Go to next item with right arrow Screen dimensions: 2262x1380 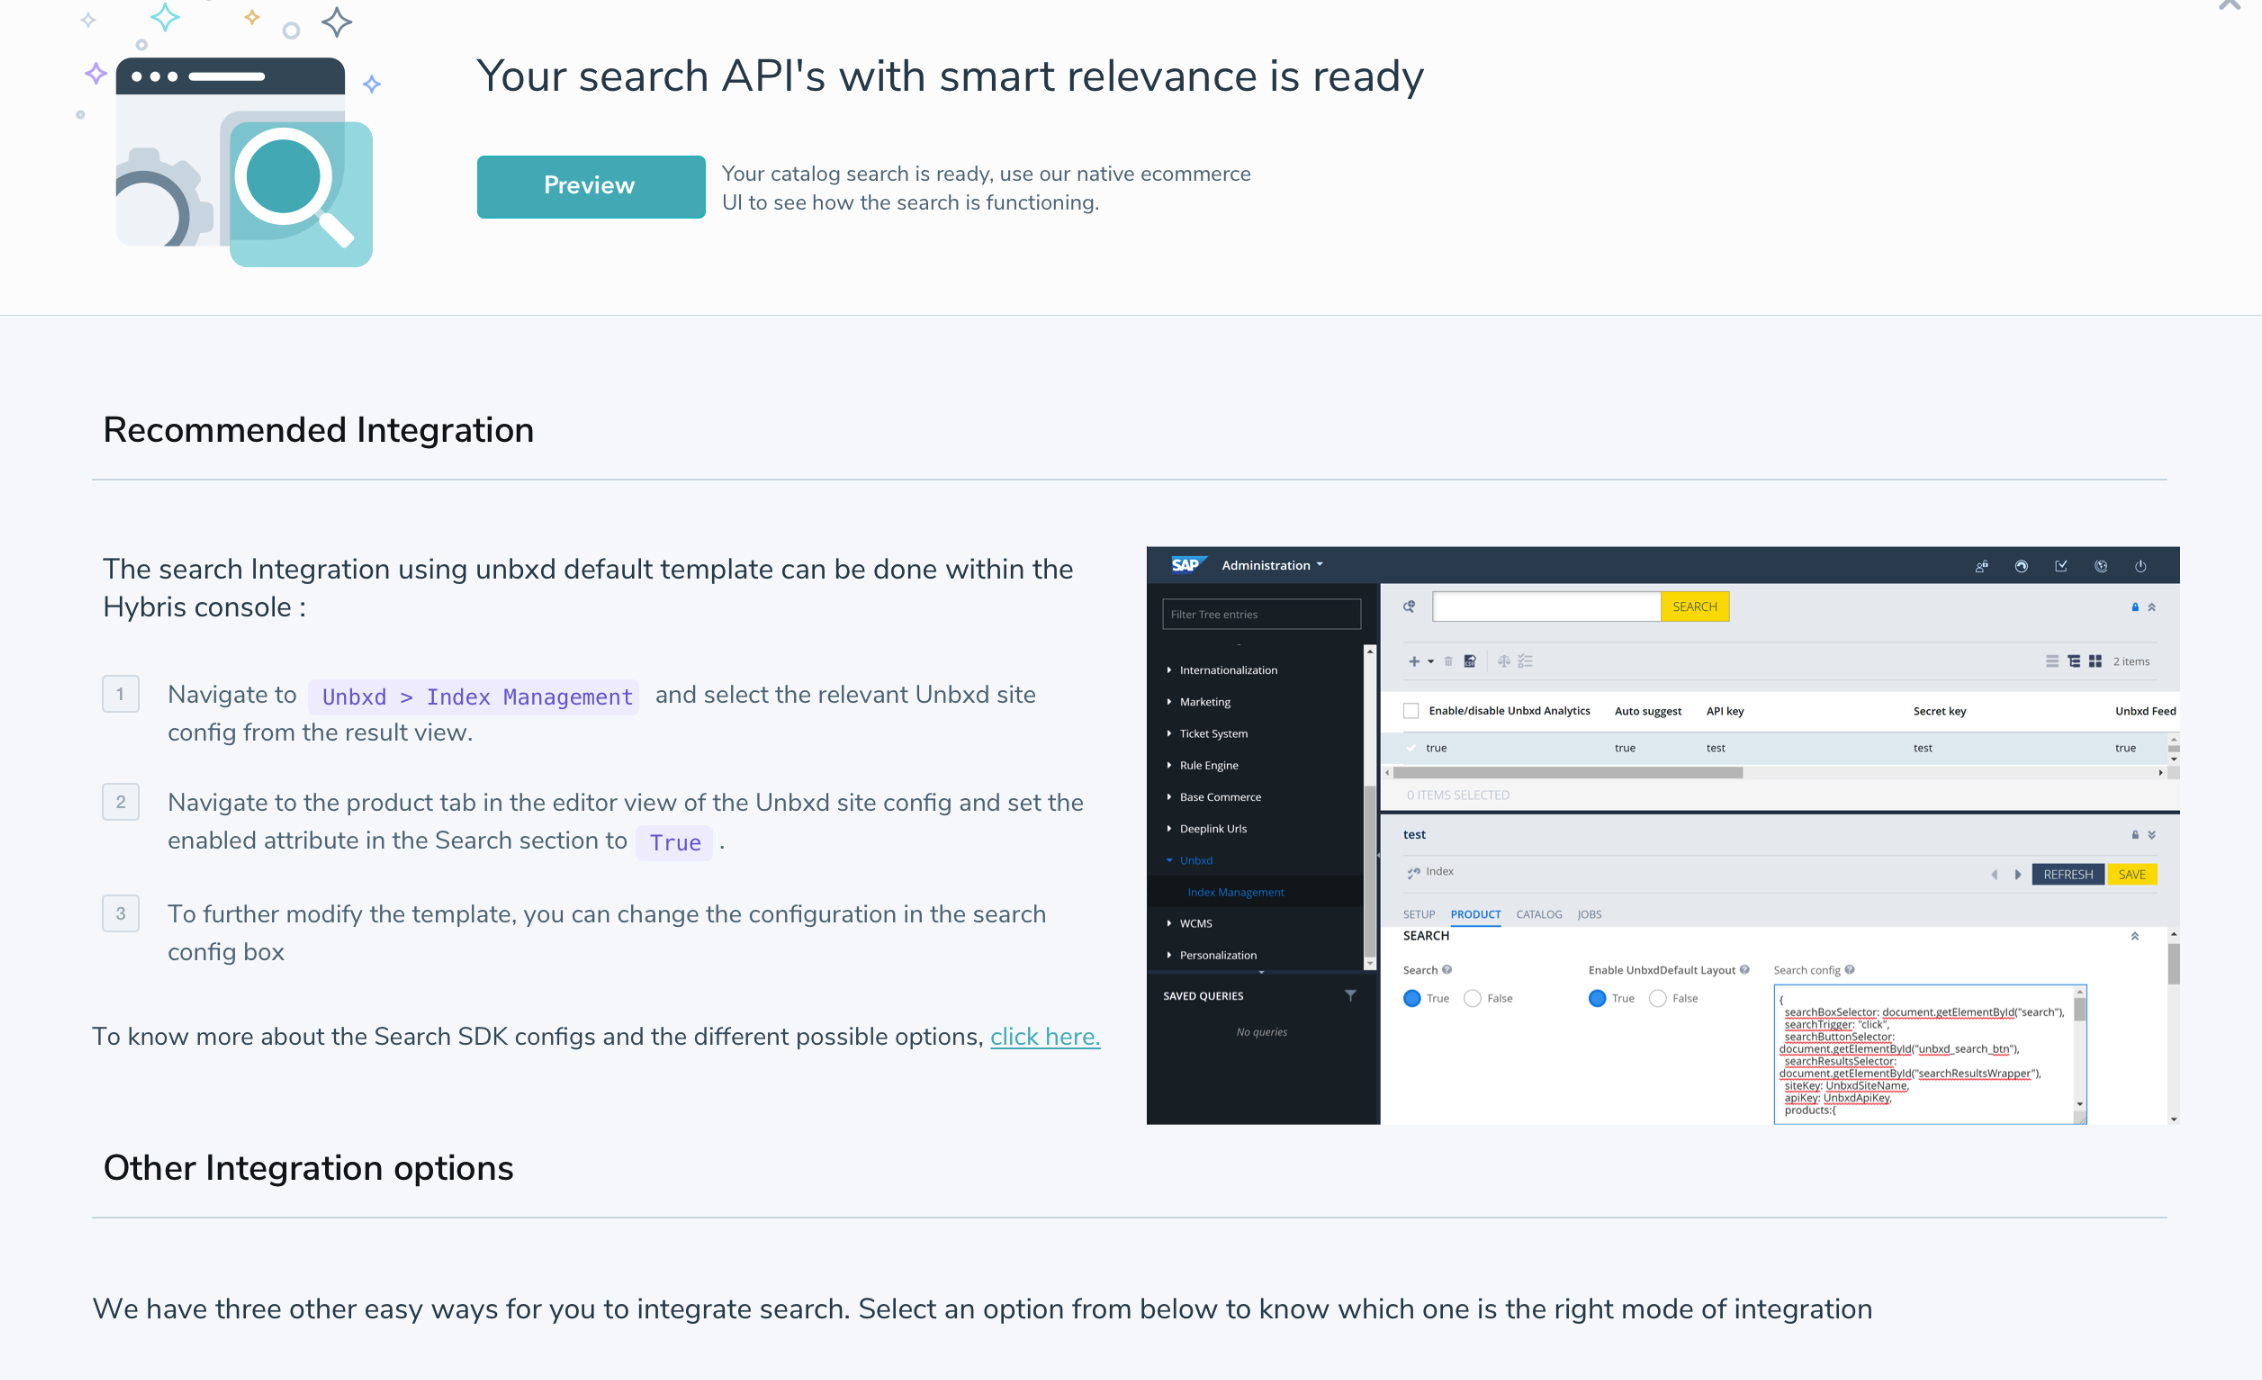click(2018, 874)
